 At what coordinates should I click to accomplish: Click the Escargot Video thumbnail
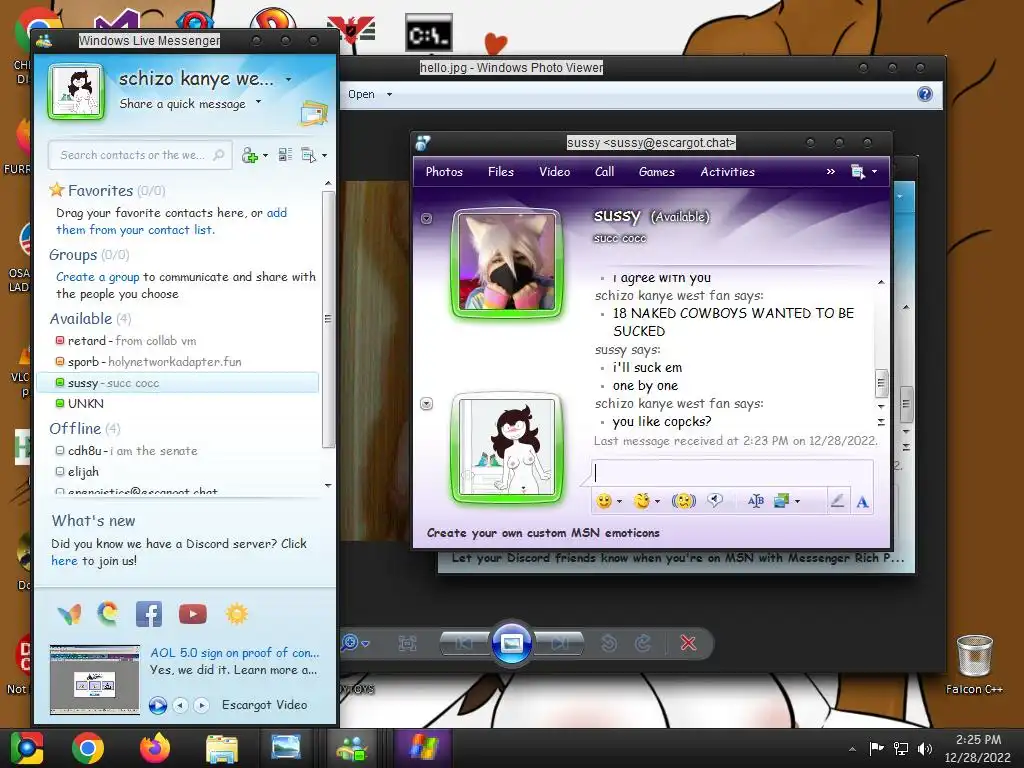95,680
